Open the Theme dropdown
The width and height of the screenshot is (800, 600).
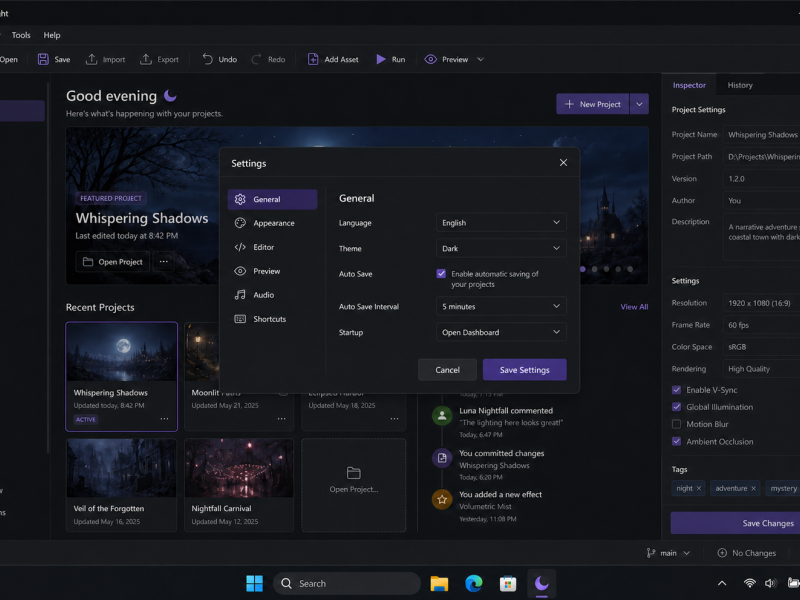pos(501,248)
